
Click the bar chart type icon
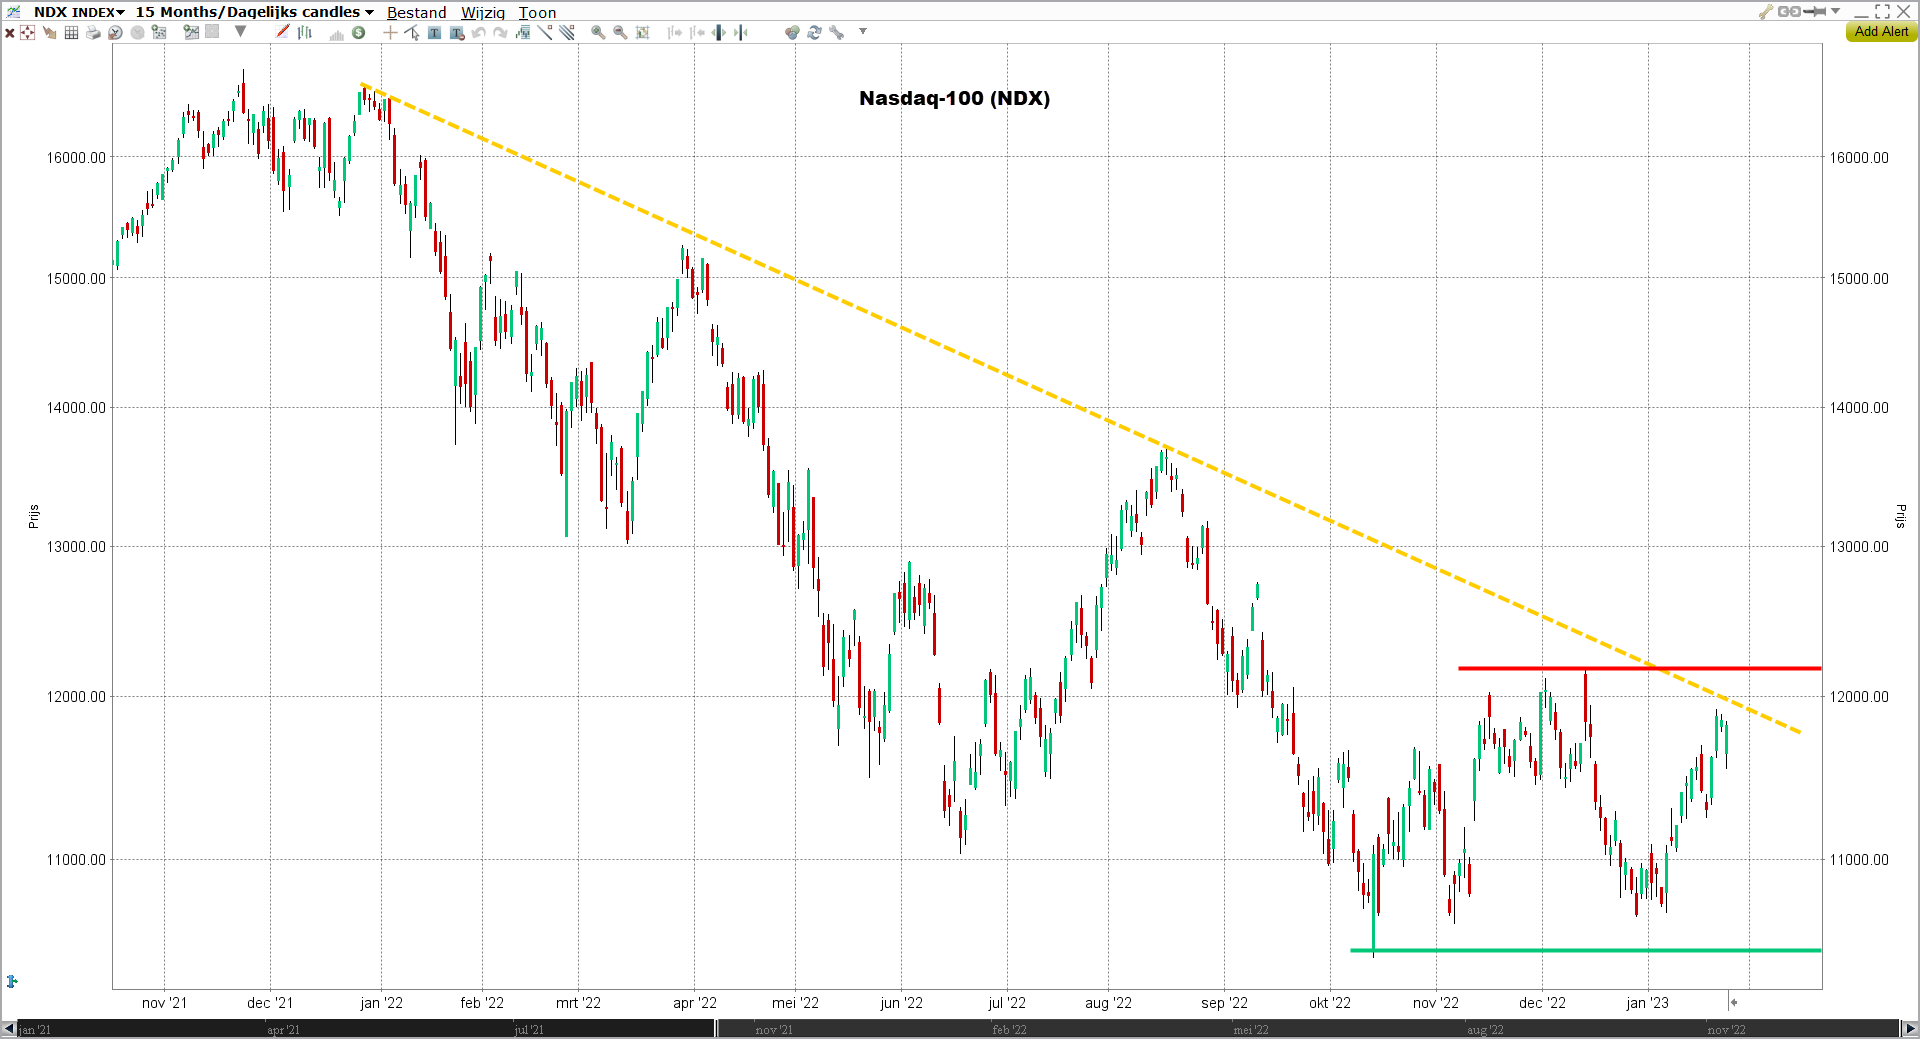pos(304,33)
